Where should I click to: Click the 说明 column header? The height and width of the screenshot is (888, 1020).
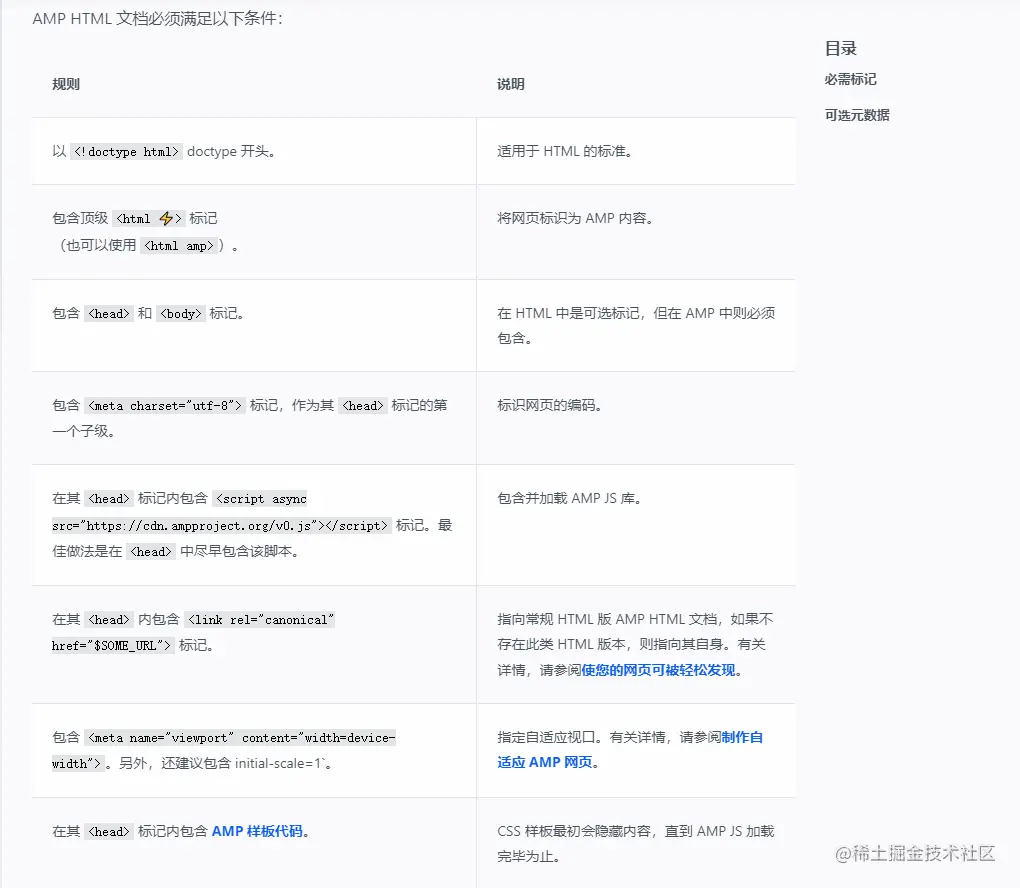point(511,84)
